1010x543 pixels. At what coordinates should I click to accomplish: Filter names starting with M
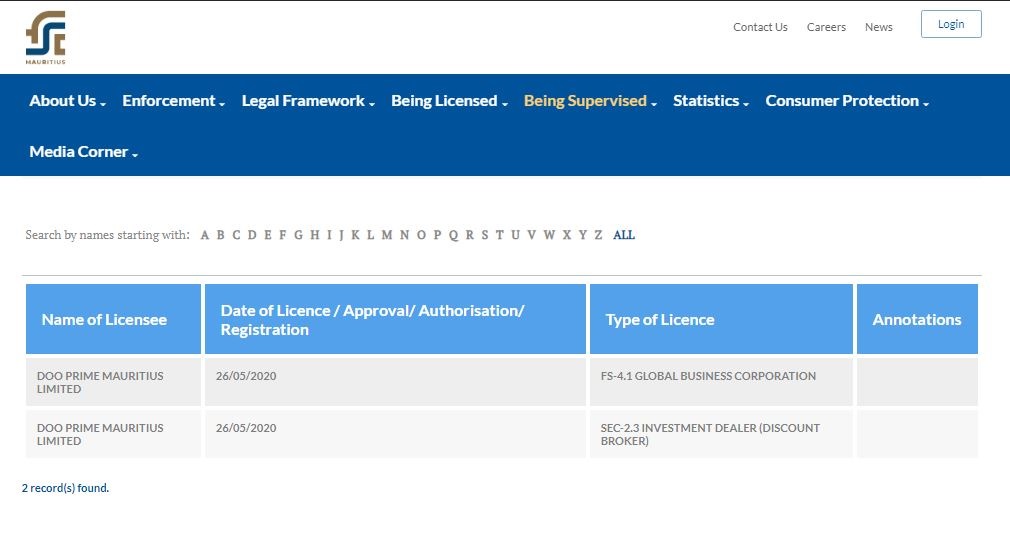coord(386,235)
